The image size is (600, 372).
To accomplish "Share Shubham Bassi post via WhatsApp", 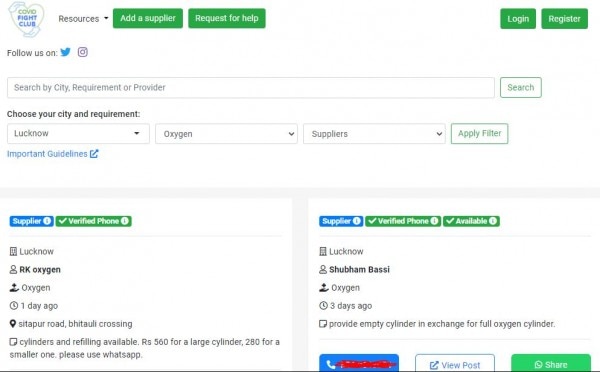I will point(551,363).
